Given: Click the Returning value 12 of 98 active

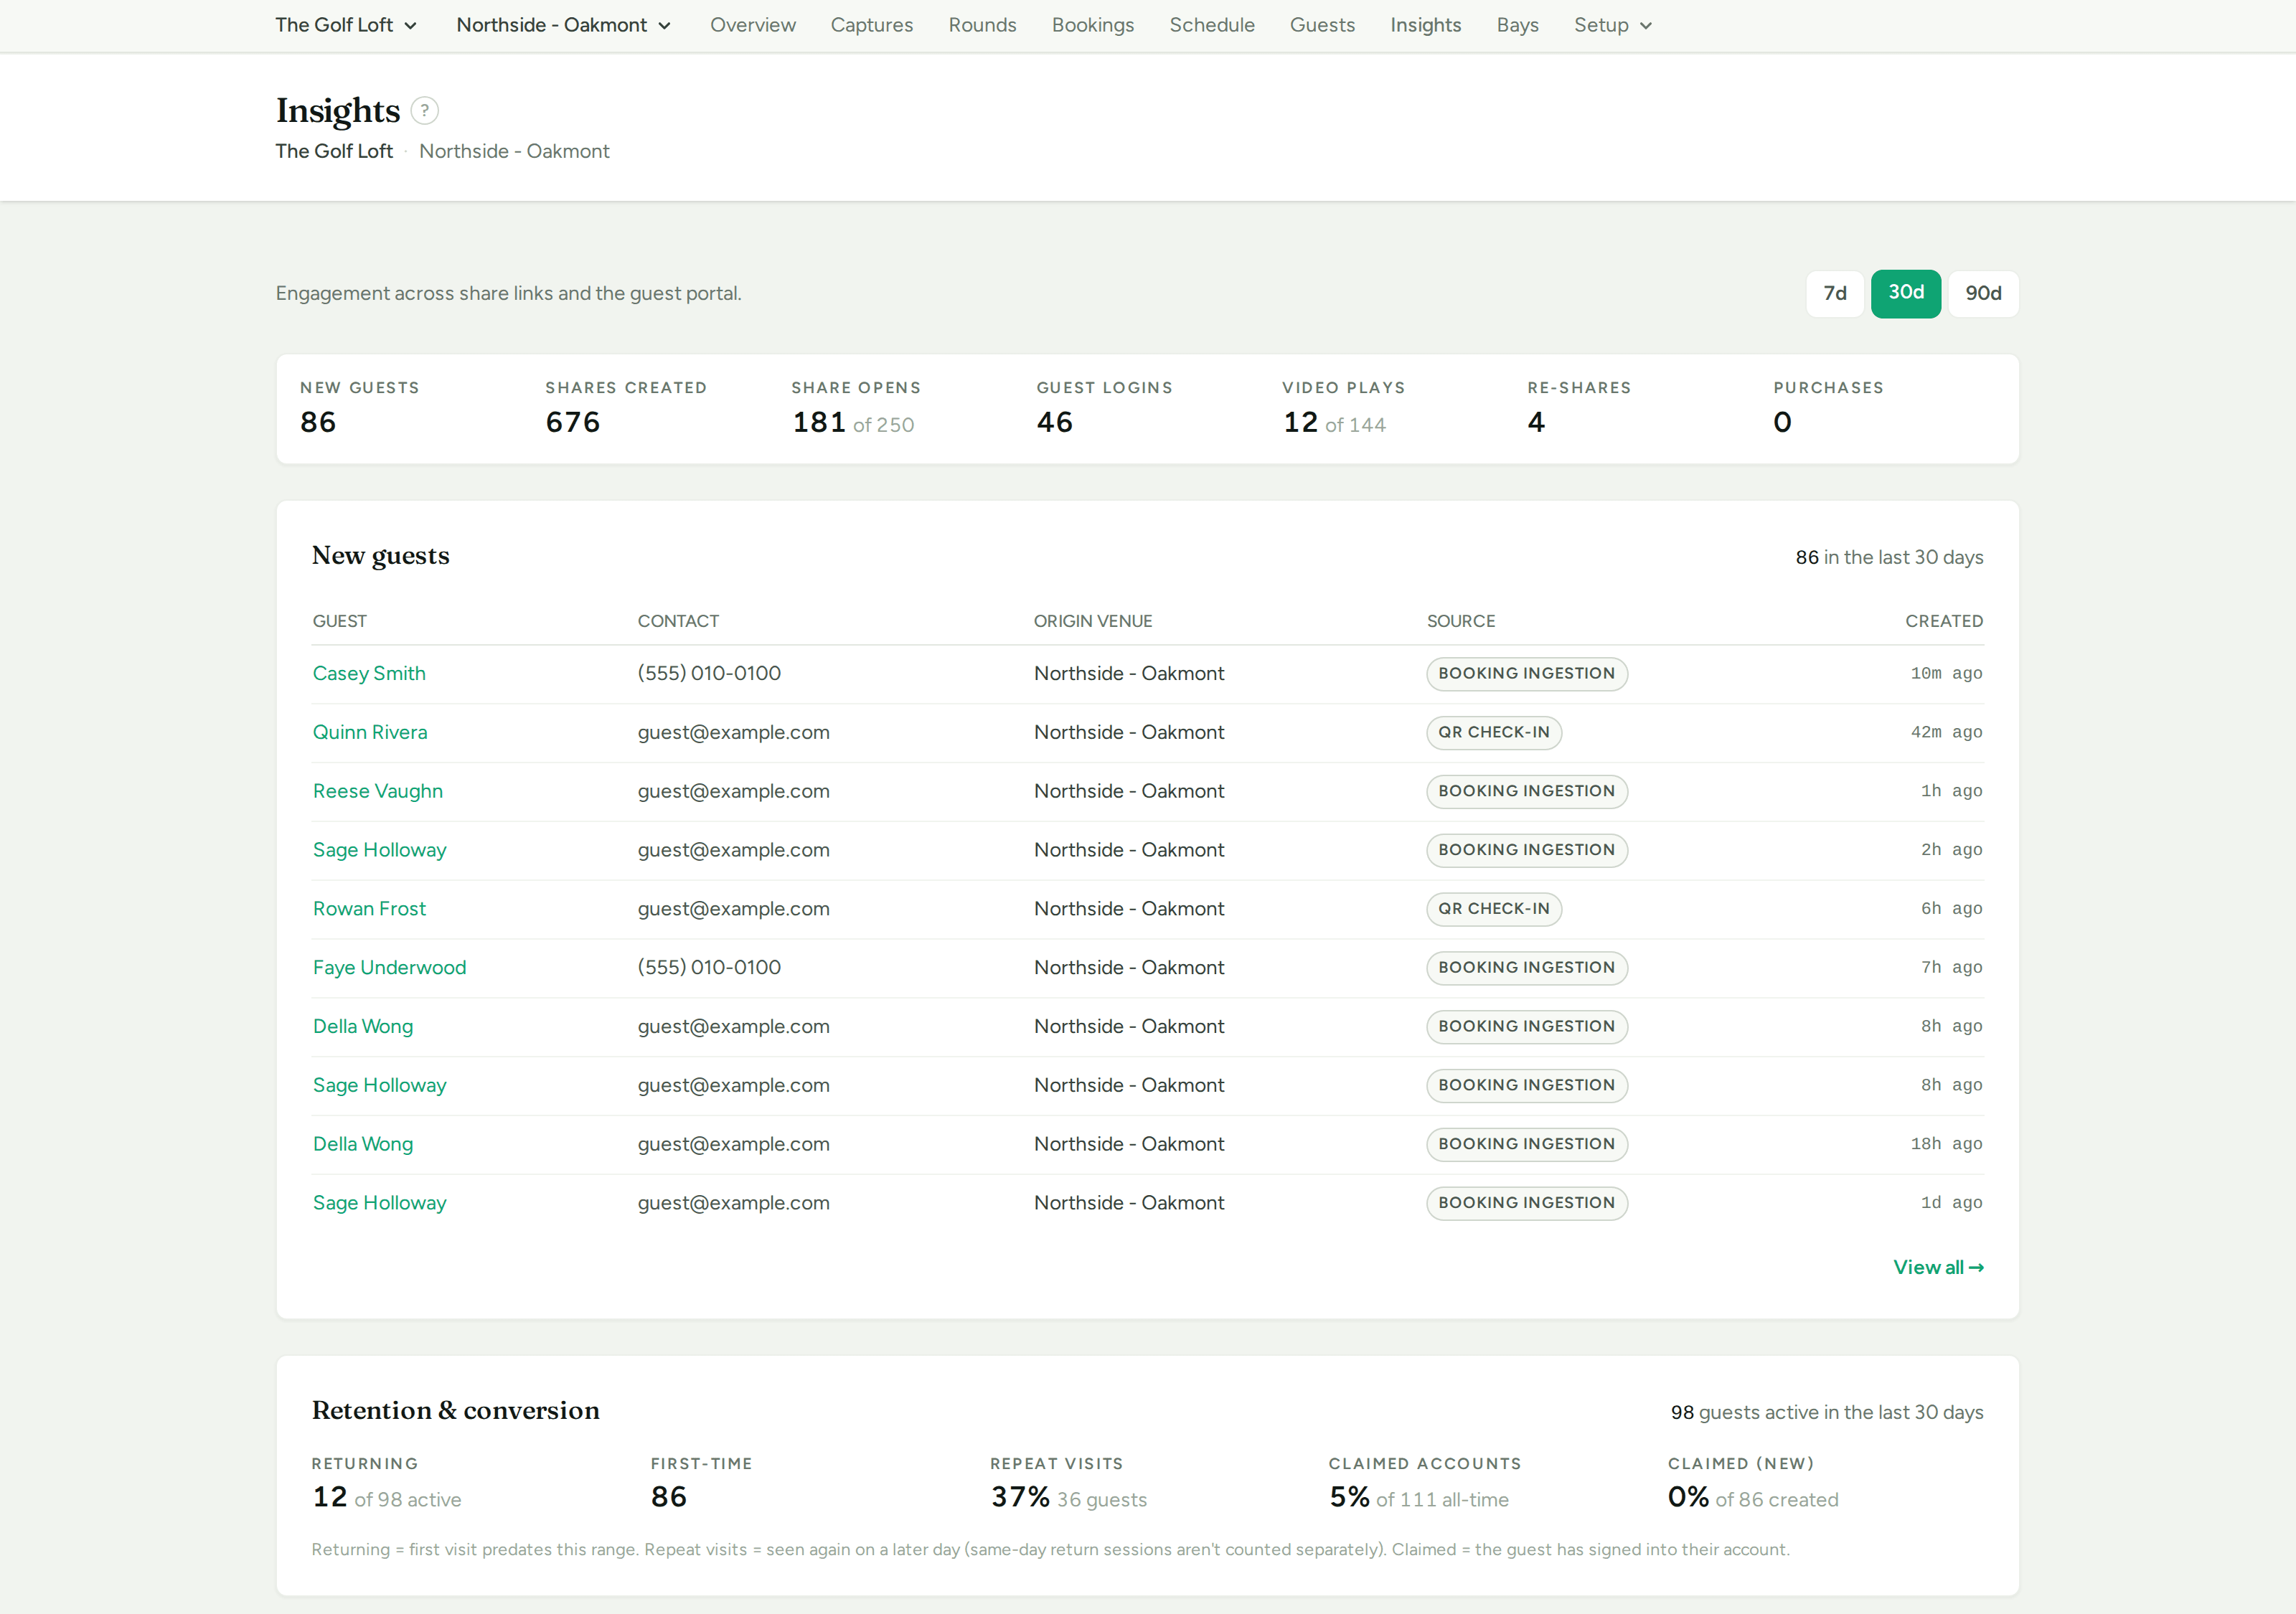Looking at the screenshot, I should click(x=386, y=1497).
